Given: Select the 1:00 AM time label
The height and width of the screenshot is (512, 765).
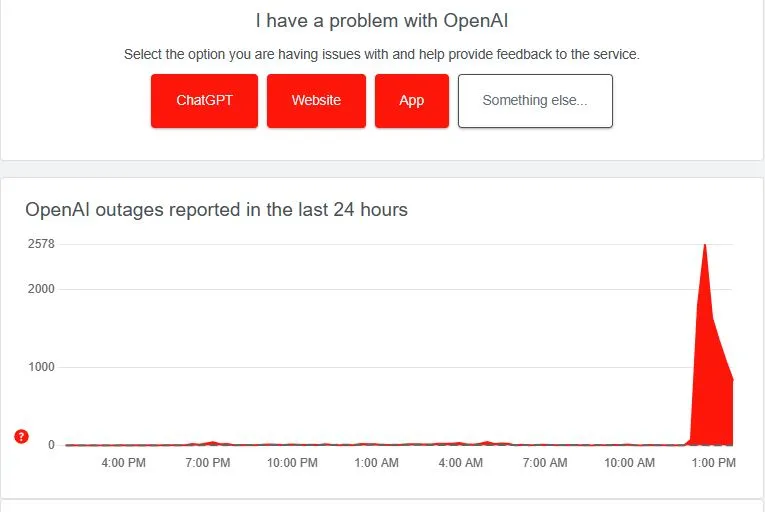Looking at the screenshot, I should (x=376, y=463).
